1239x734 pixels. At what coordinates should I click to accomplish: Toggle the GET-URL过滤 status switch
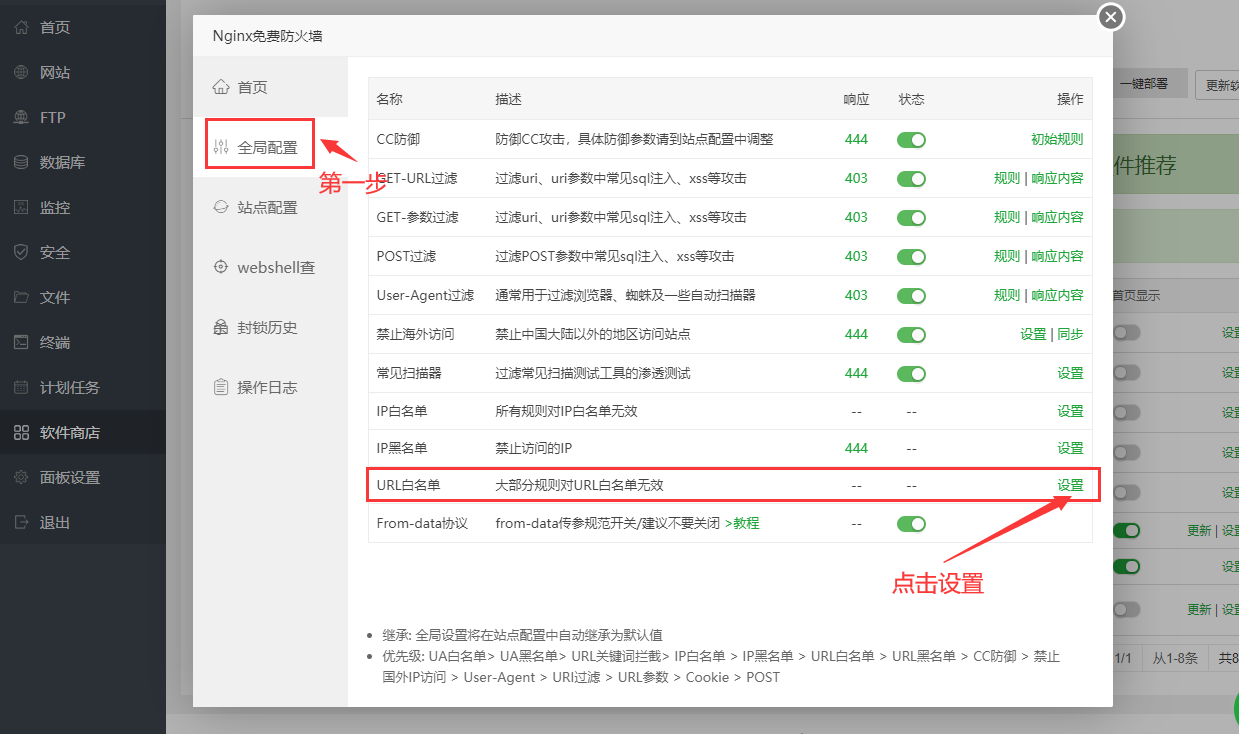(911, 179)
